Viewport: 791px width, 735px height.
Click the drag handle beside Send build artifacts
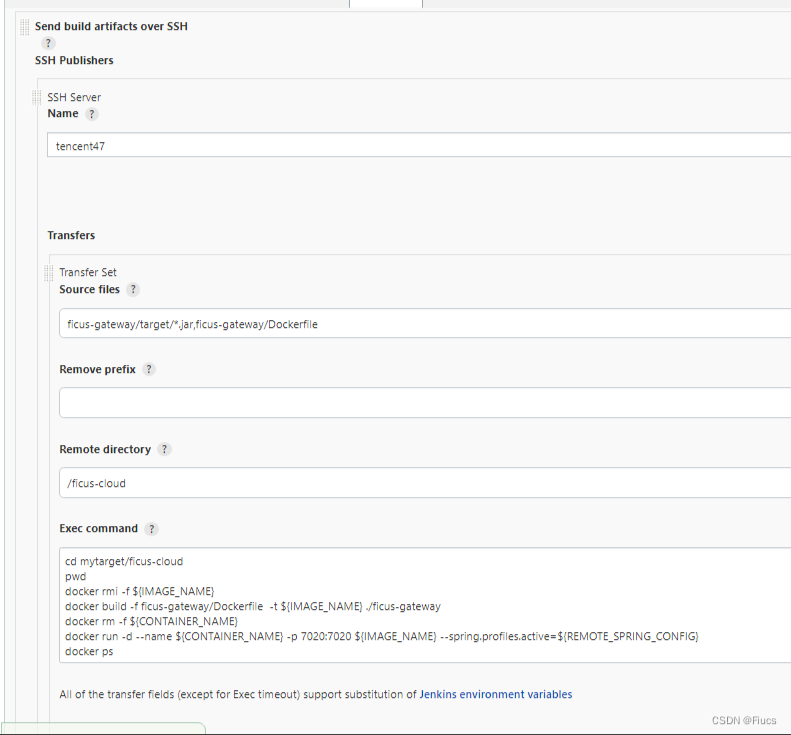coord(25,28)
